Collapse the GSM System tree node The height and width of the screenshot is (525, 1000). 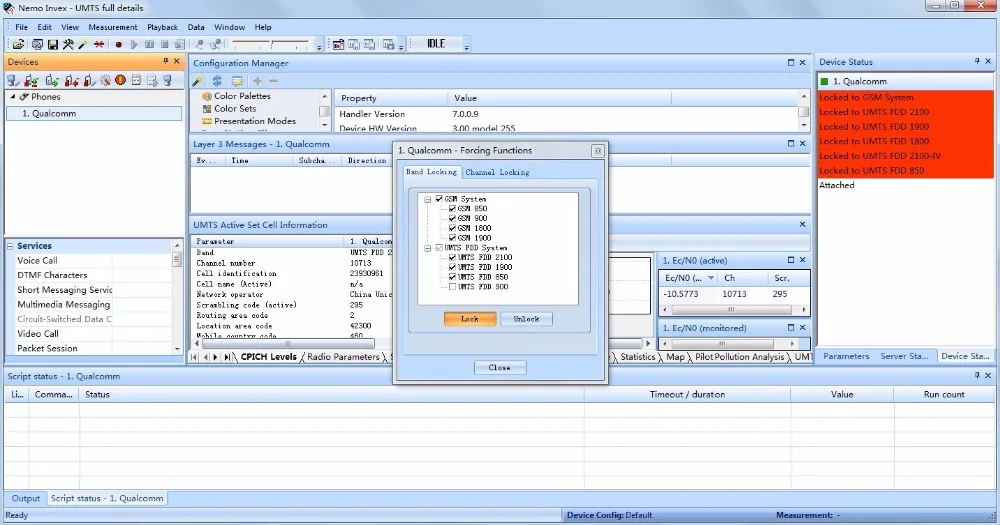tap(428, 199)
